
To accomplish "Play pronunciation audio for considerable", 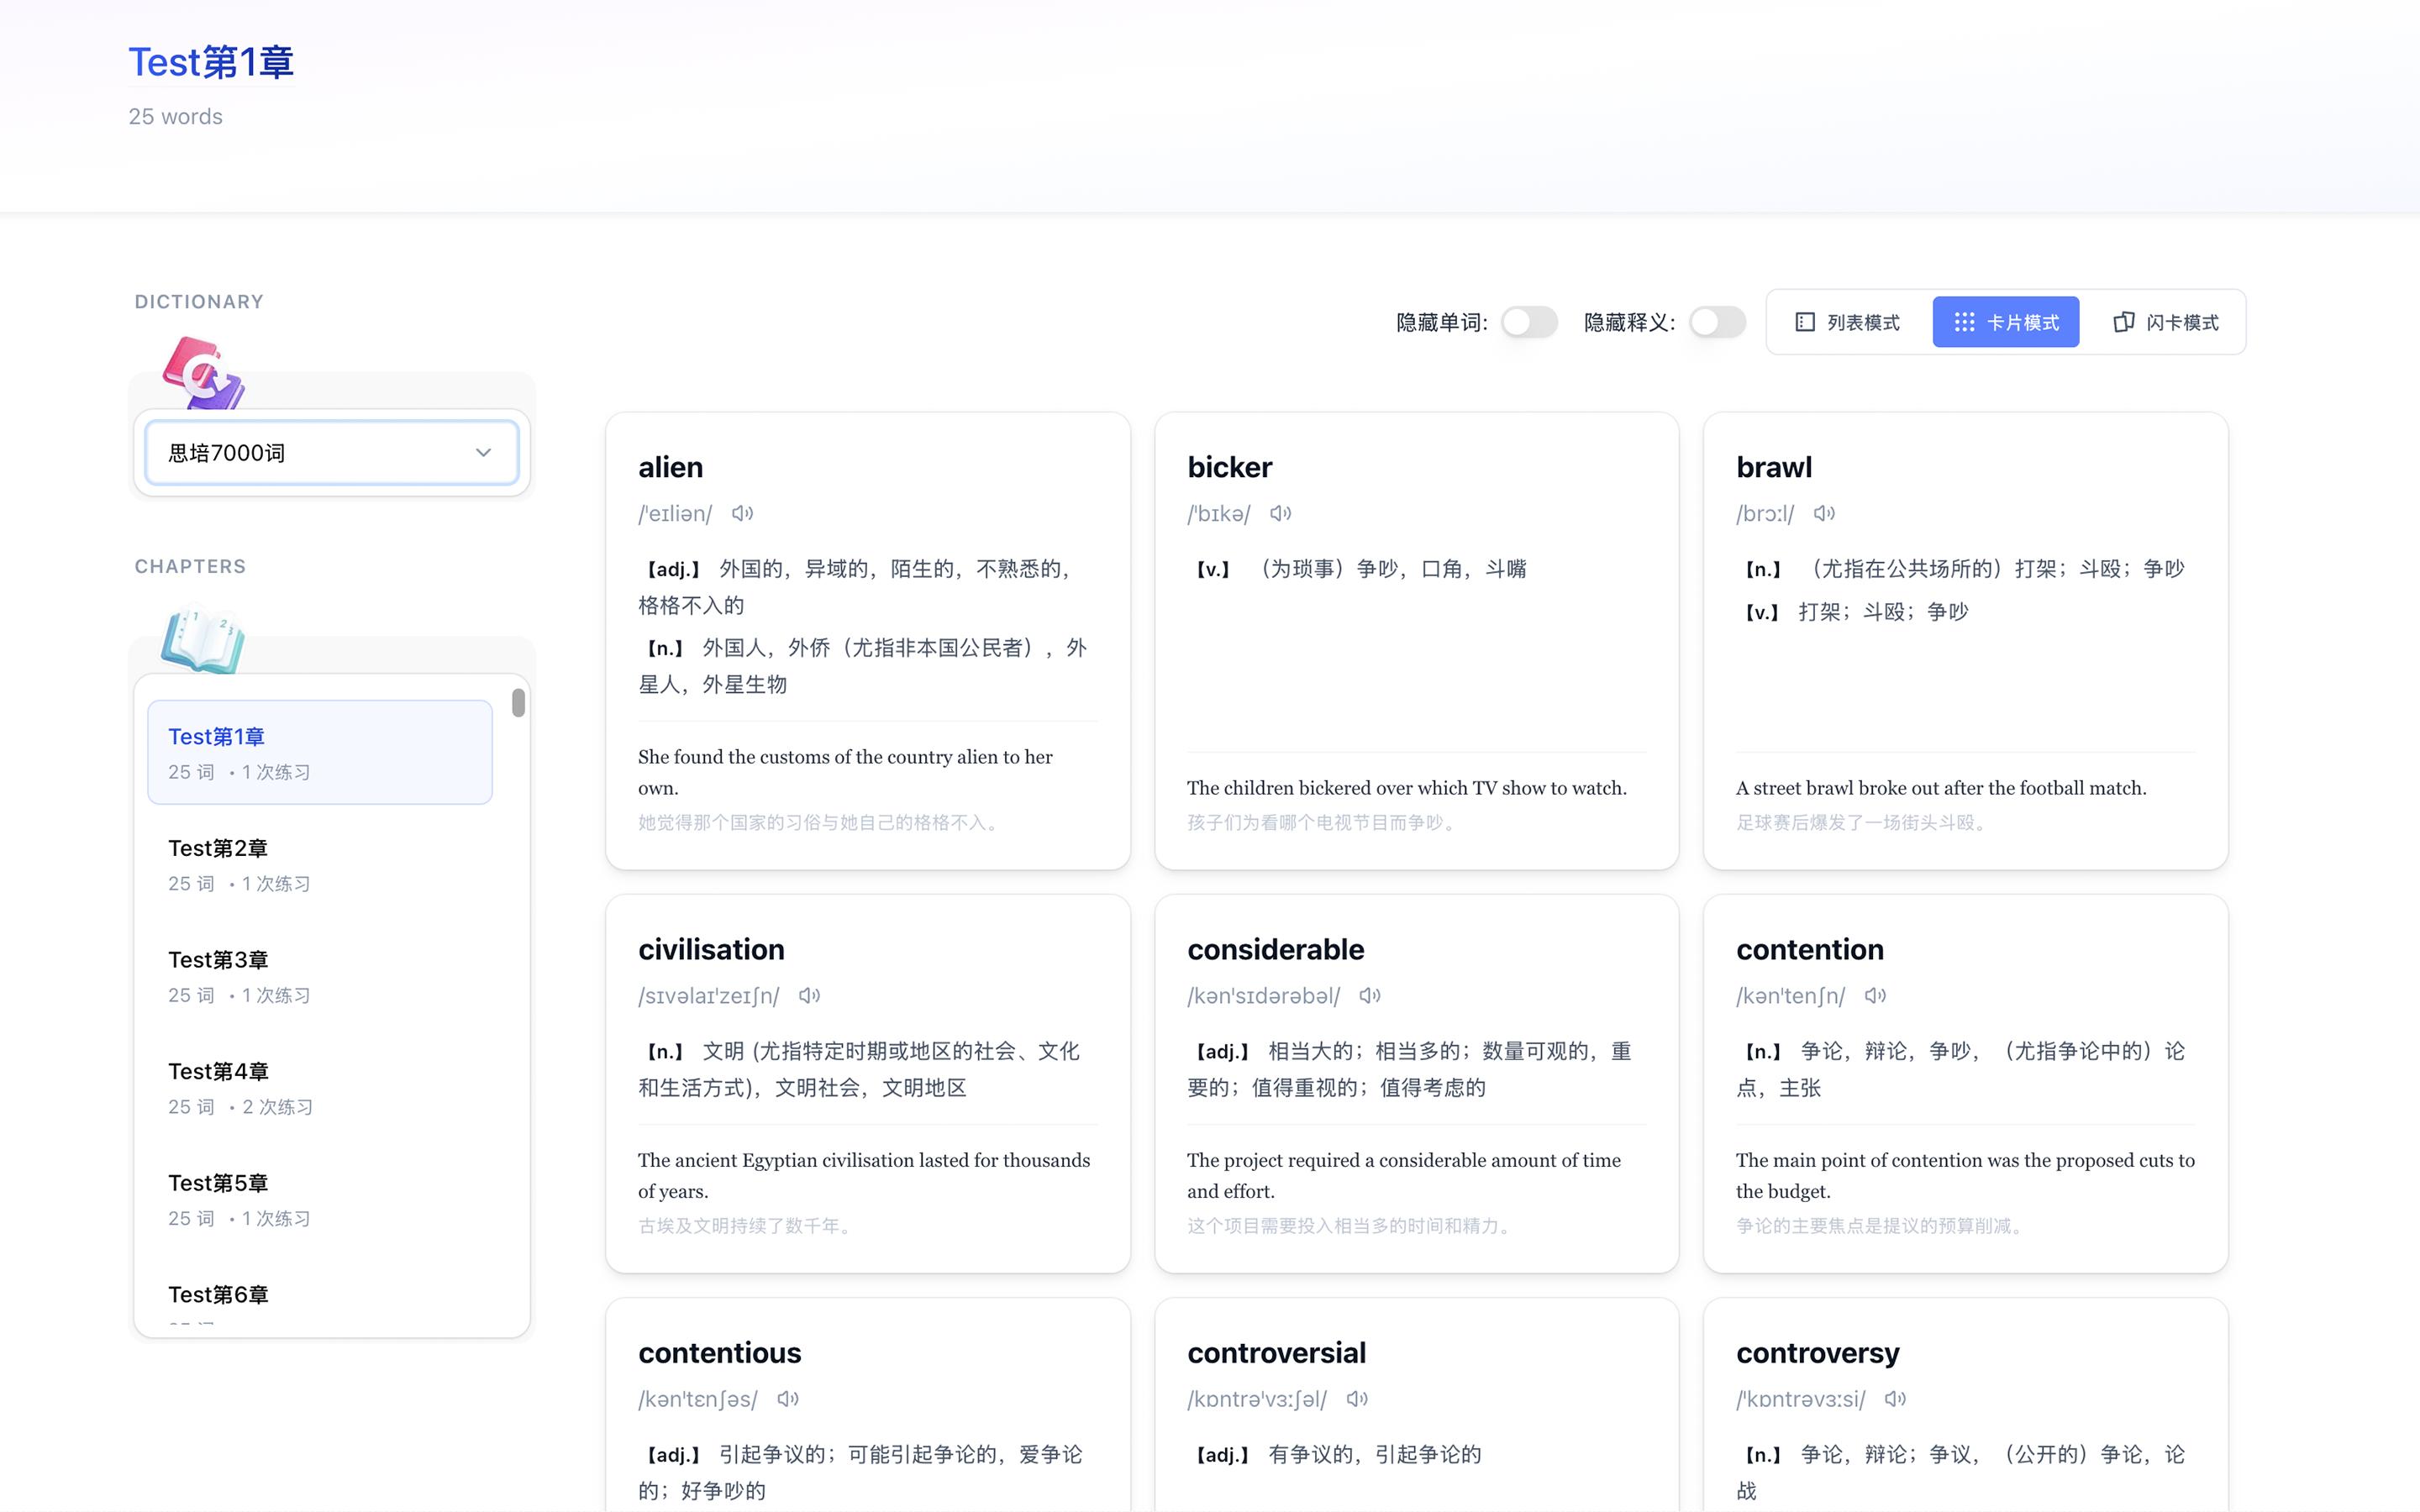I will (1370, 995).
